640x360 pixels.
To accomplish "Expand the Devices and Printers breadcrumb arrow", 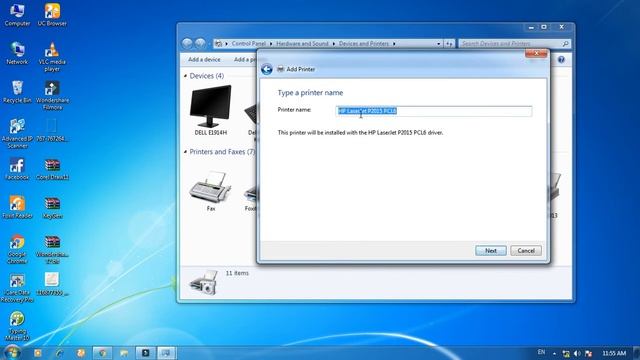I will click(394, 44).
